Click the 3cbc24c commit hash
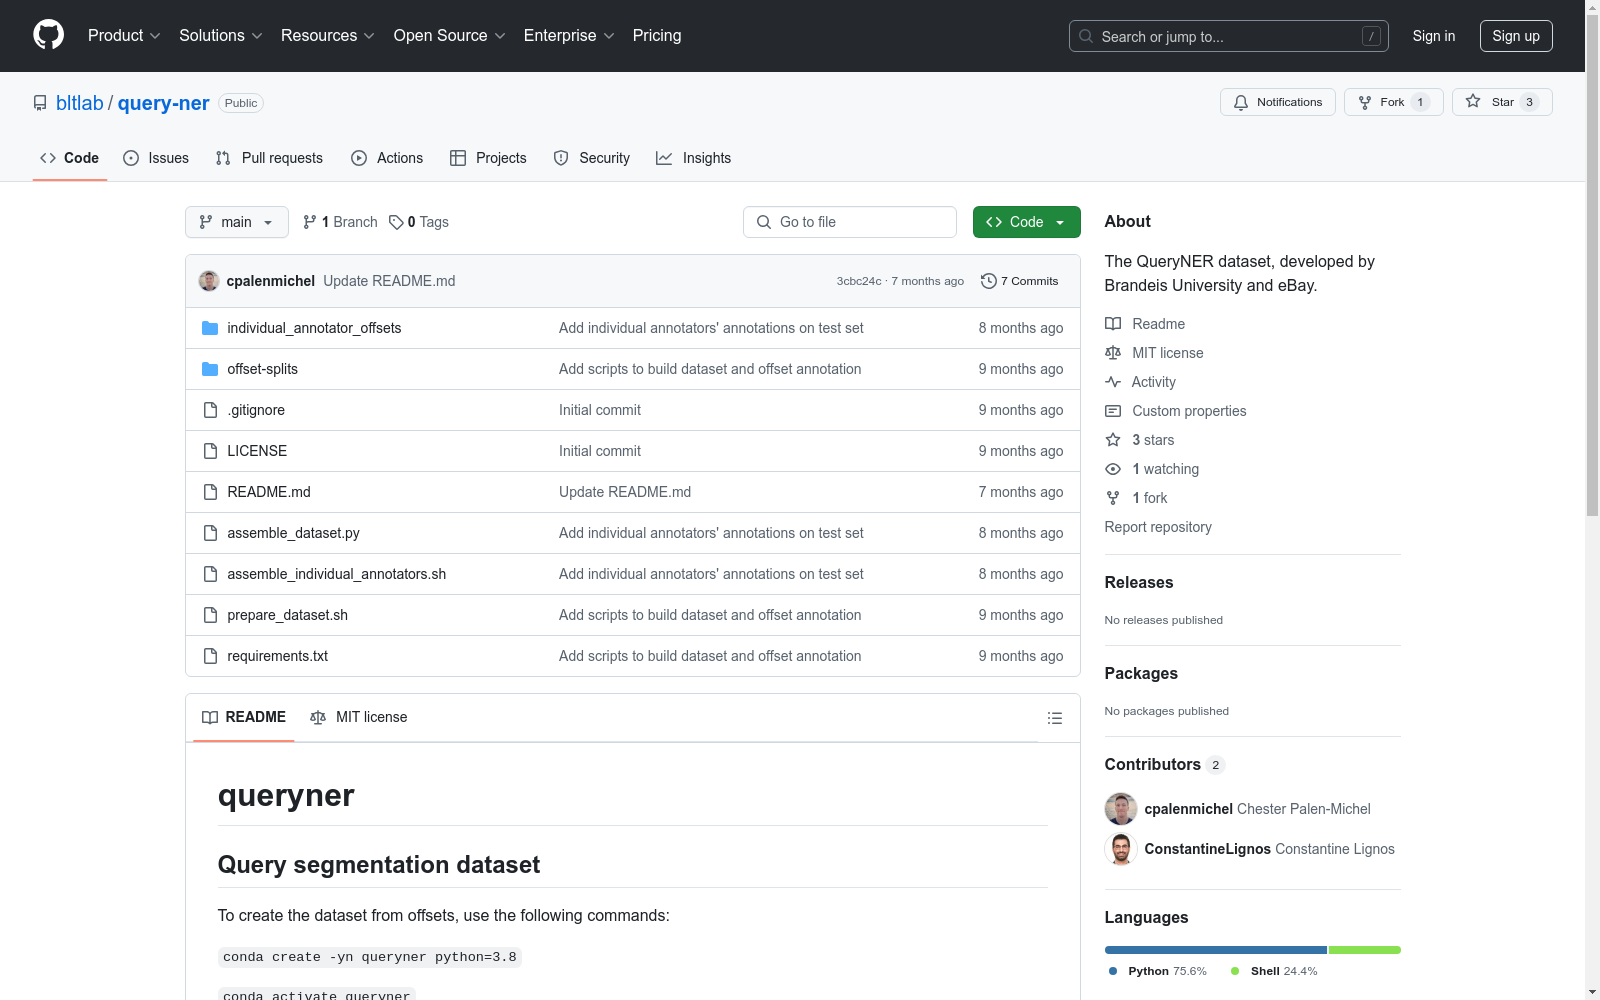The width and height of the screenshot is (1600, 1000). pyautogui.click(x=859, y=281)
